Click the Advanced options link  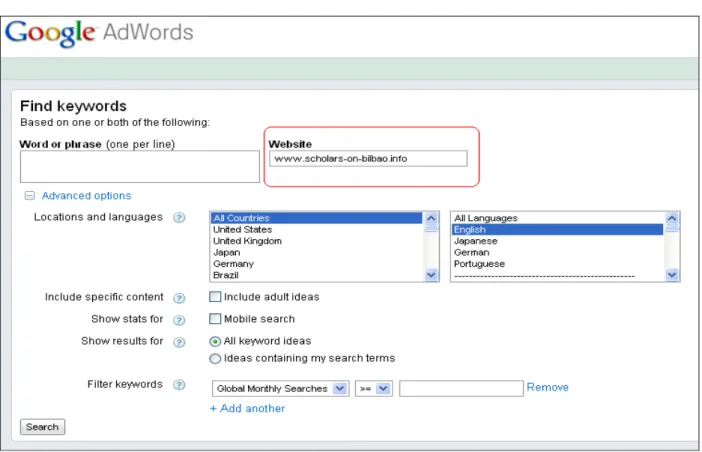[86, 196]
